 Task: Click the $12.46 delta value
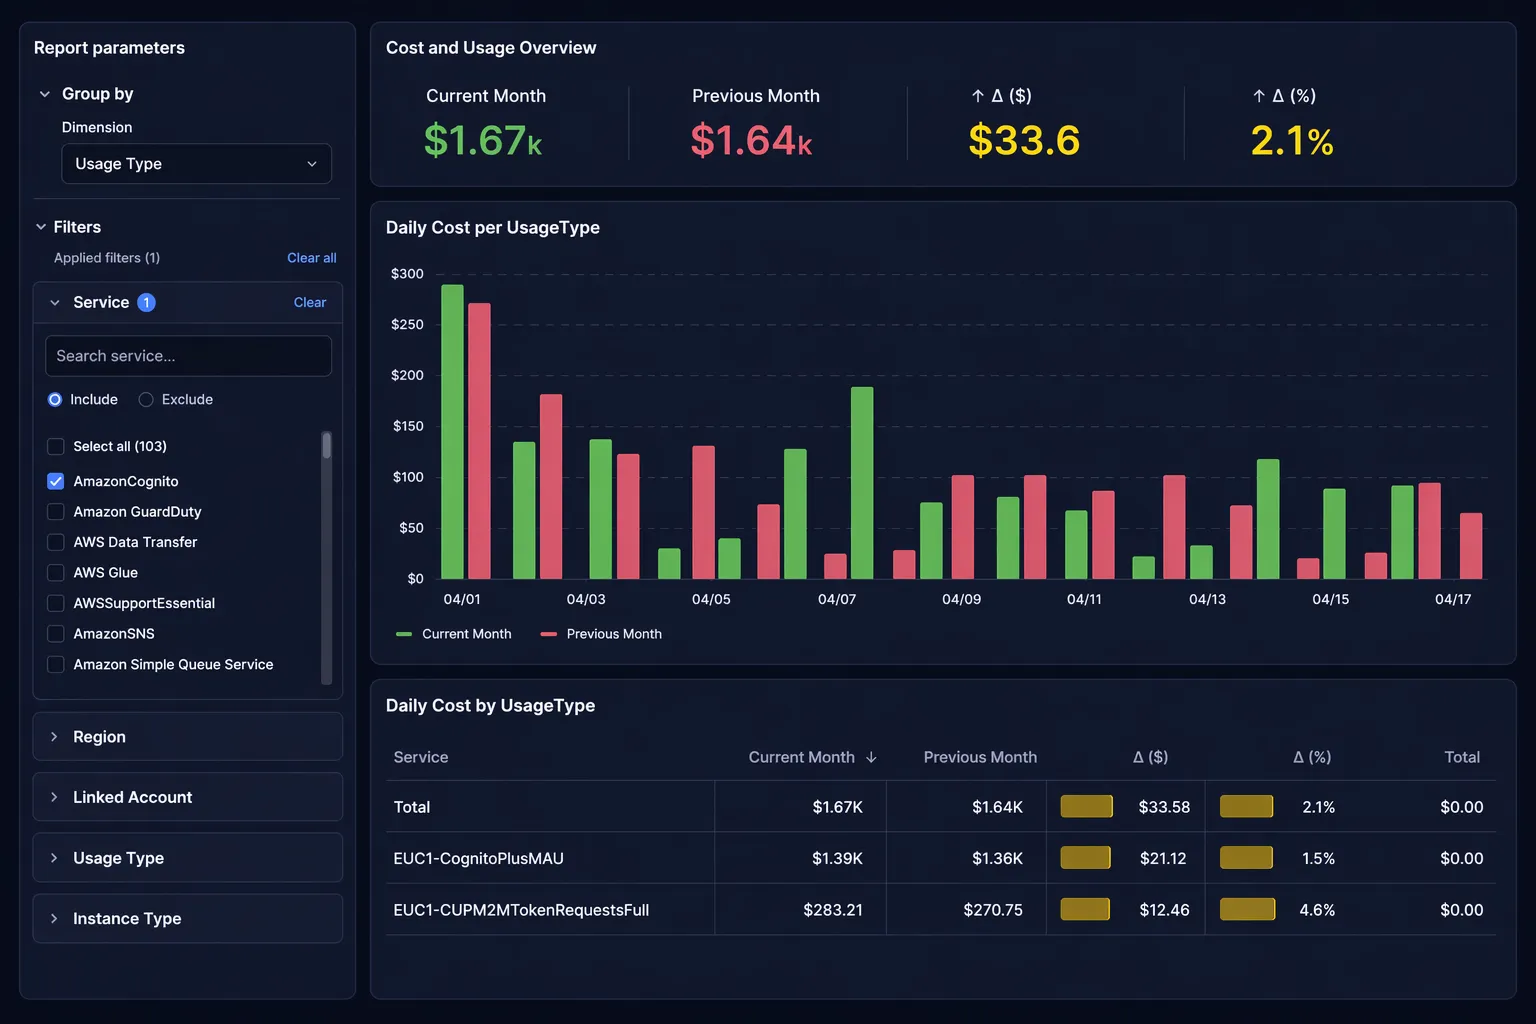click(x=1164, y=910)
